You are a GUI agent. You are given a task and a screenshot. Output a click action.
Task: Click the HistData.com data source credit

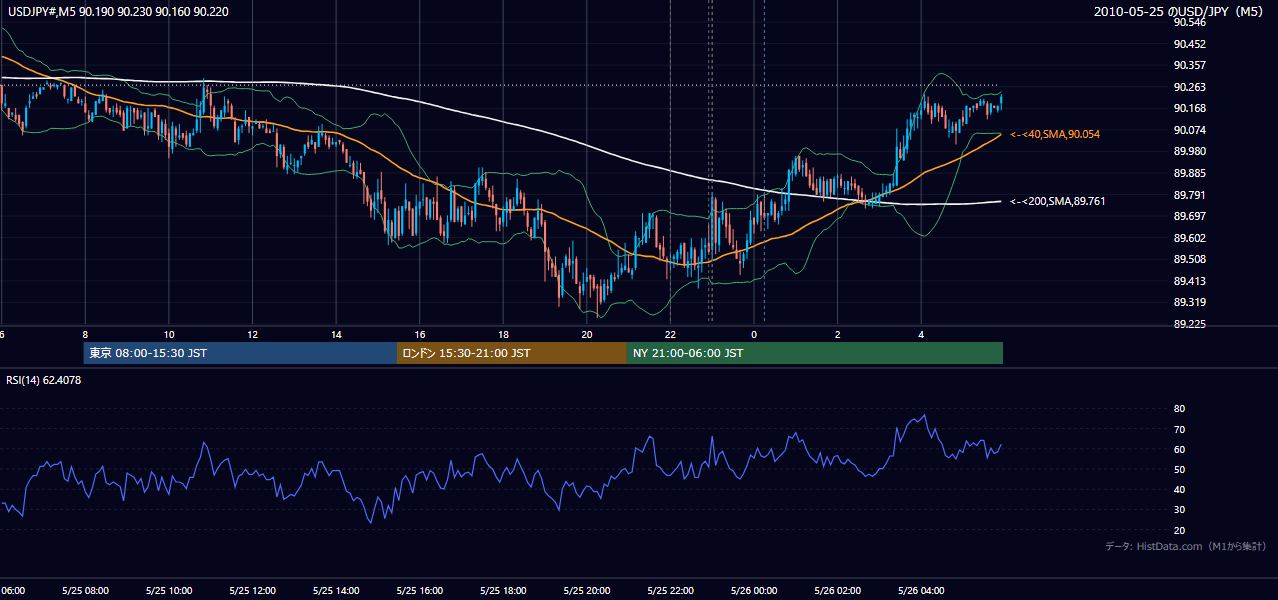1186,546
